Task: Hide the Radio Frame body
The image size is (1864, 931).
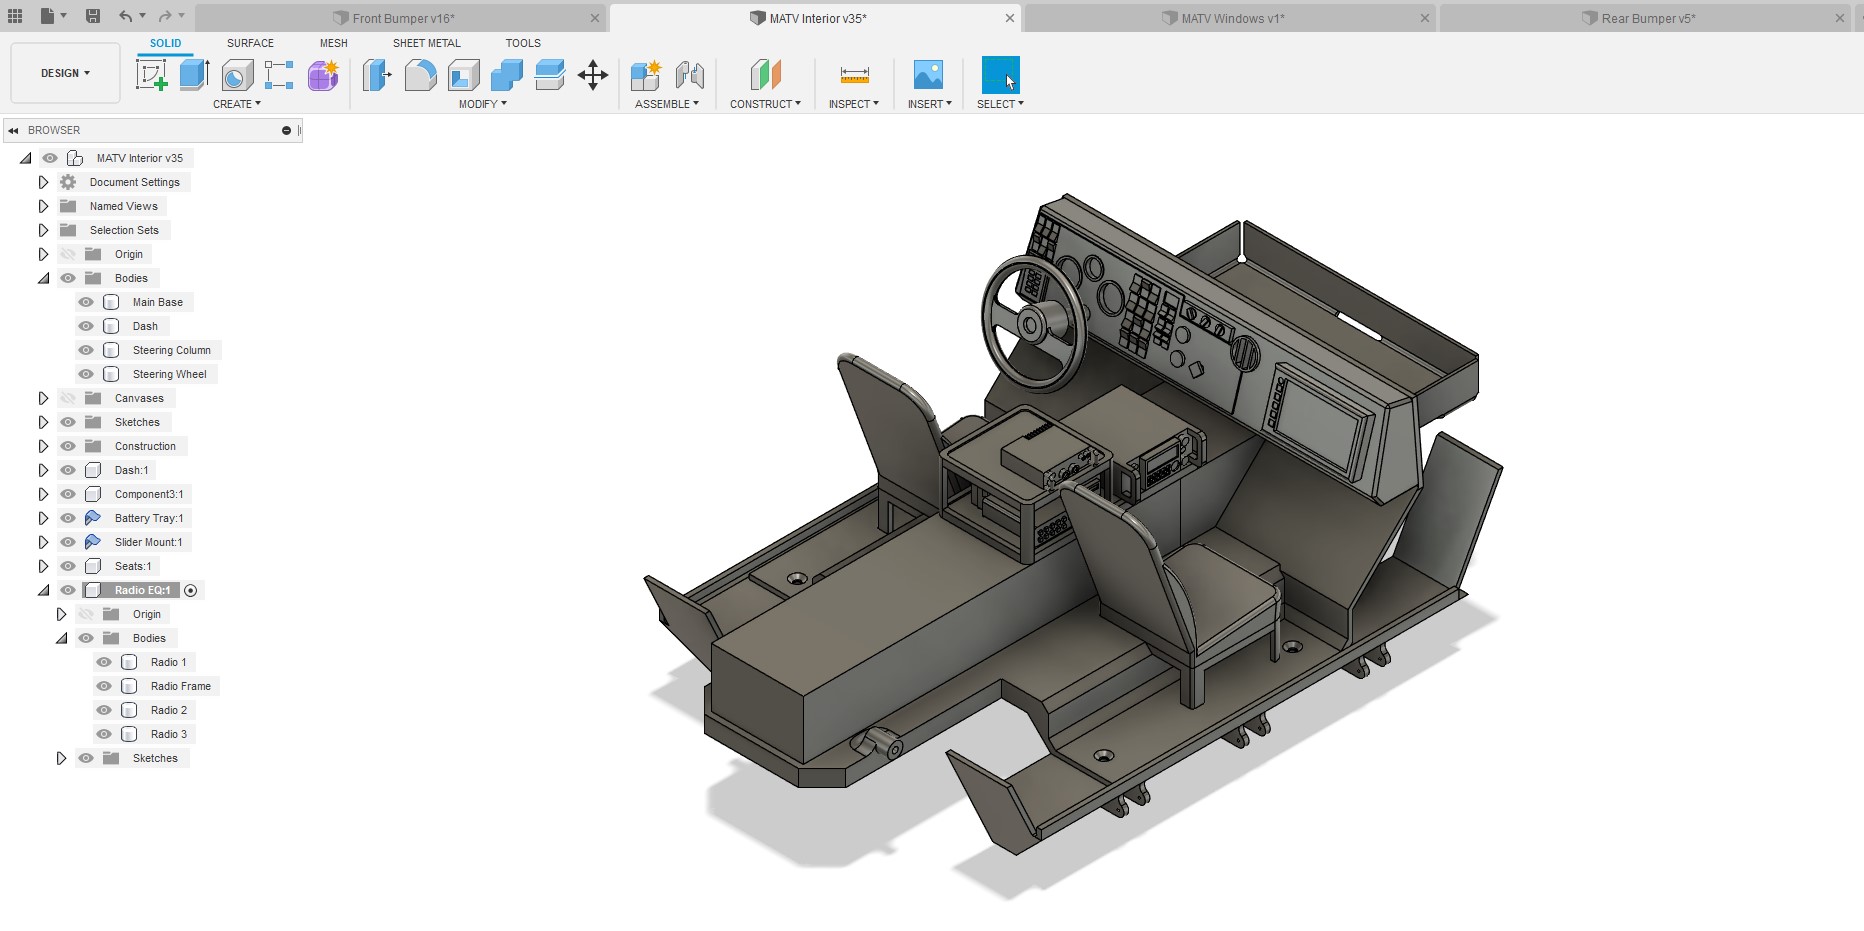Action: [x=104, y=686]
